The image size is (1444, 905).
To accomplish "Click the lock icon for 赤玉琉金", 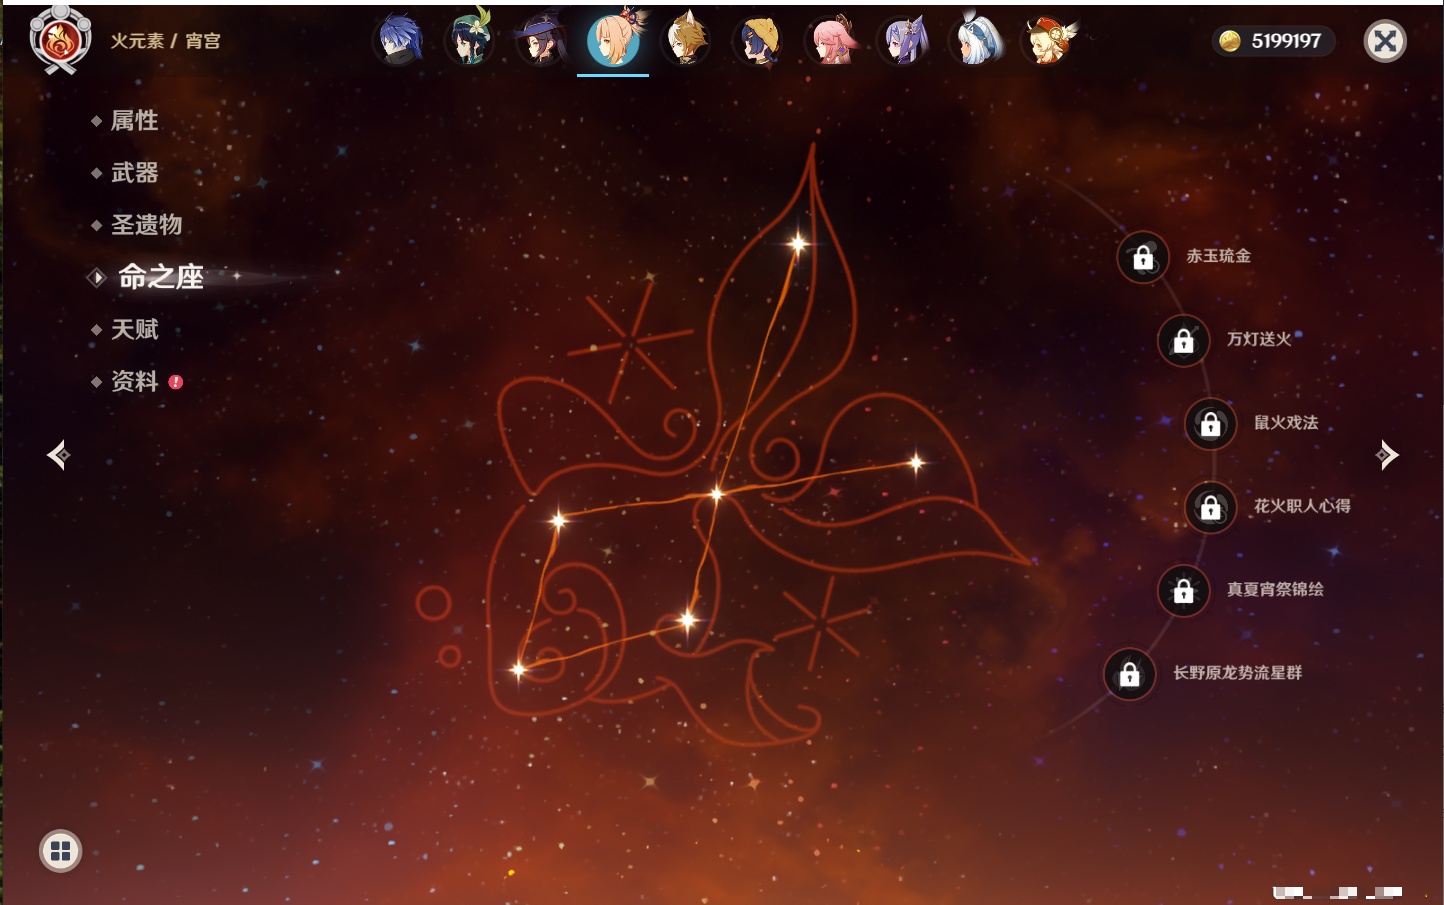I will coord(1143,258).
